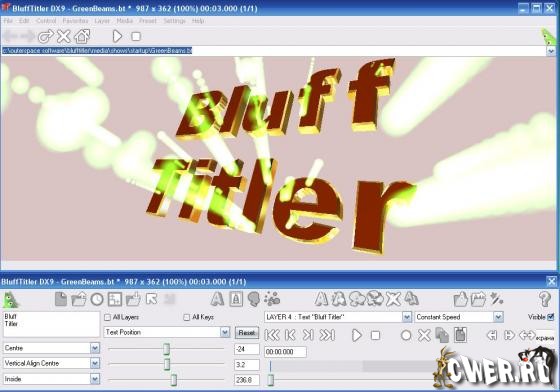Click the home icon in top toolbar
This screenshot has width=560, height=392.
[82, 36]
